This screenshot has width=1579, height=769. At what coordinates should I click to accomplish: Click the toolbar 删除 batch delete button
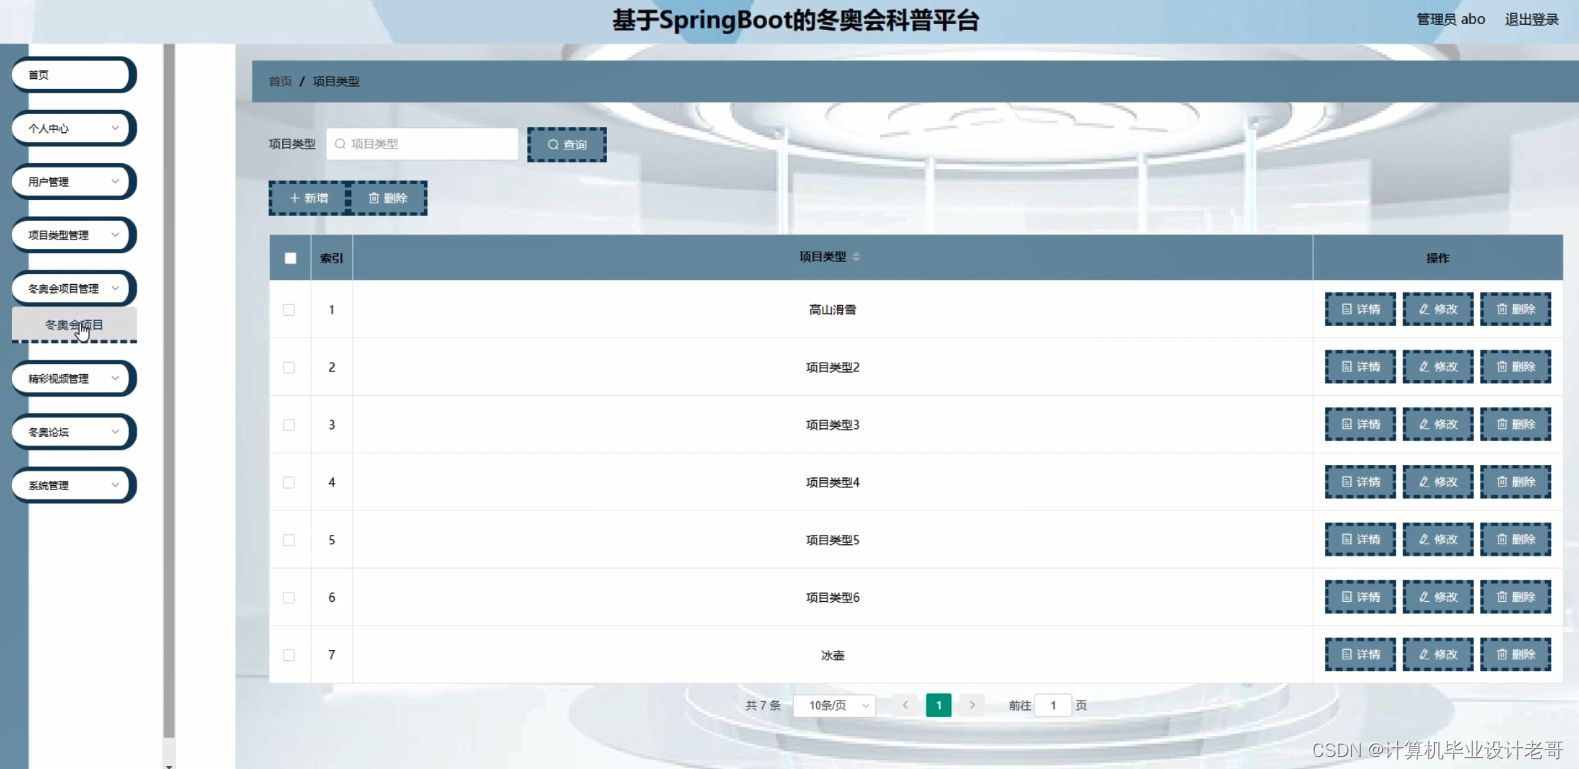click(x=388, y=198)
